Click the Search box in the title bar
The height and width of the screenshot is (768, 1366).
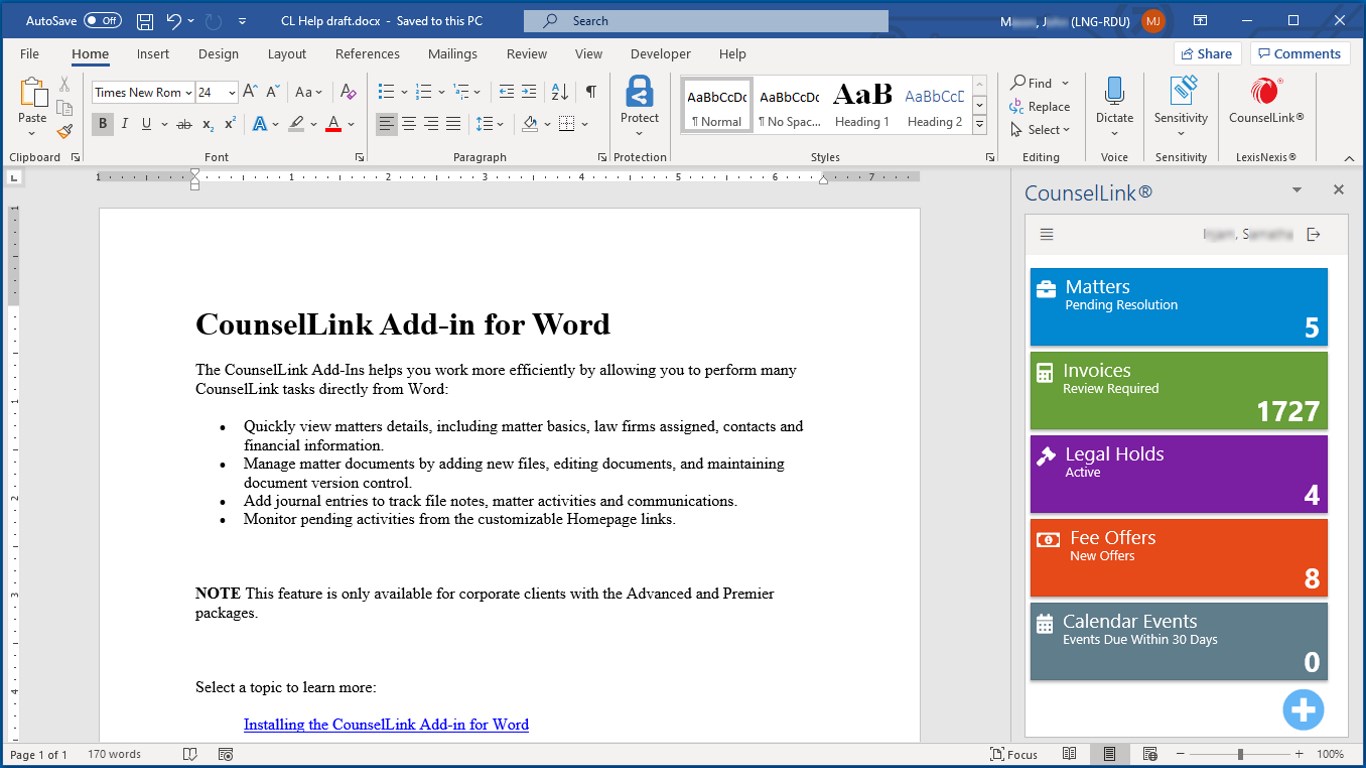pos(706,21)
